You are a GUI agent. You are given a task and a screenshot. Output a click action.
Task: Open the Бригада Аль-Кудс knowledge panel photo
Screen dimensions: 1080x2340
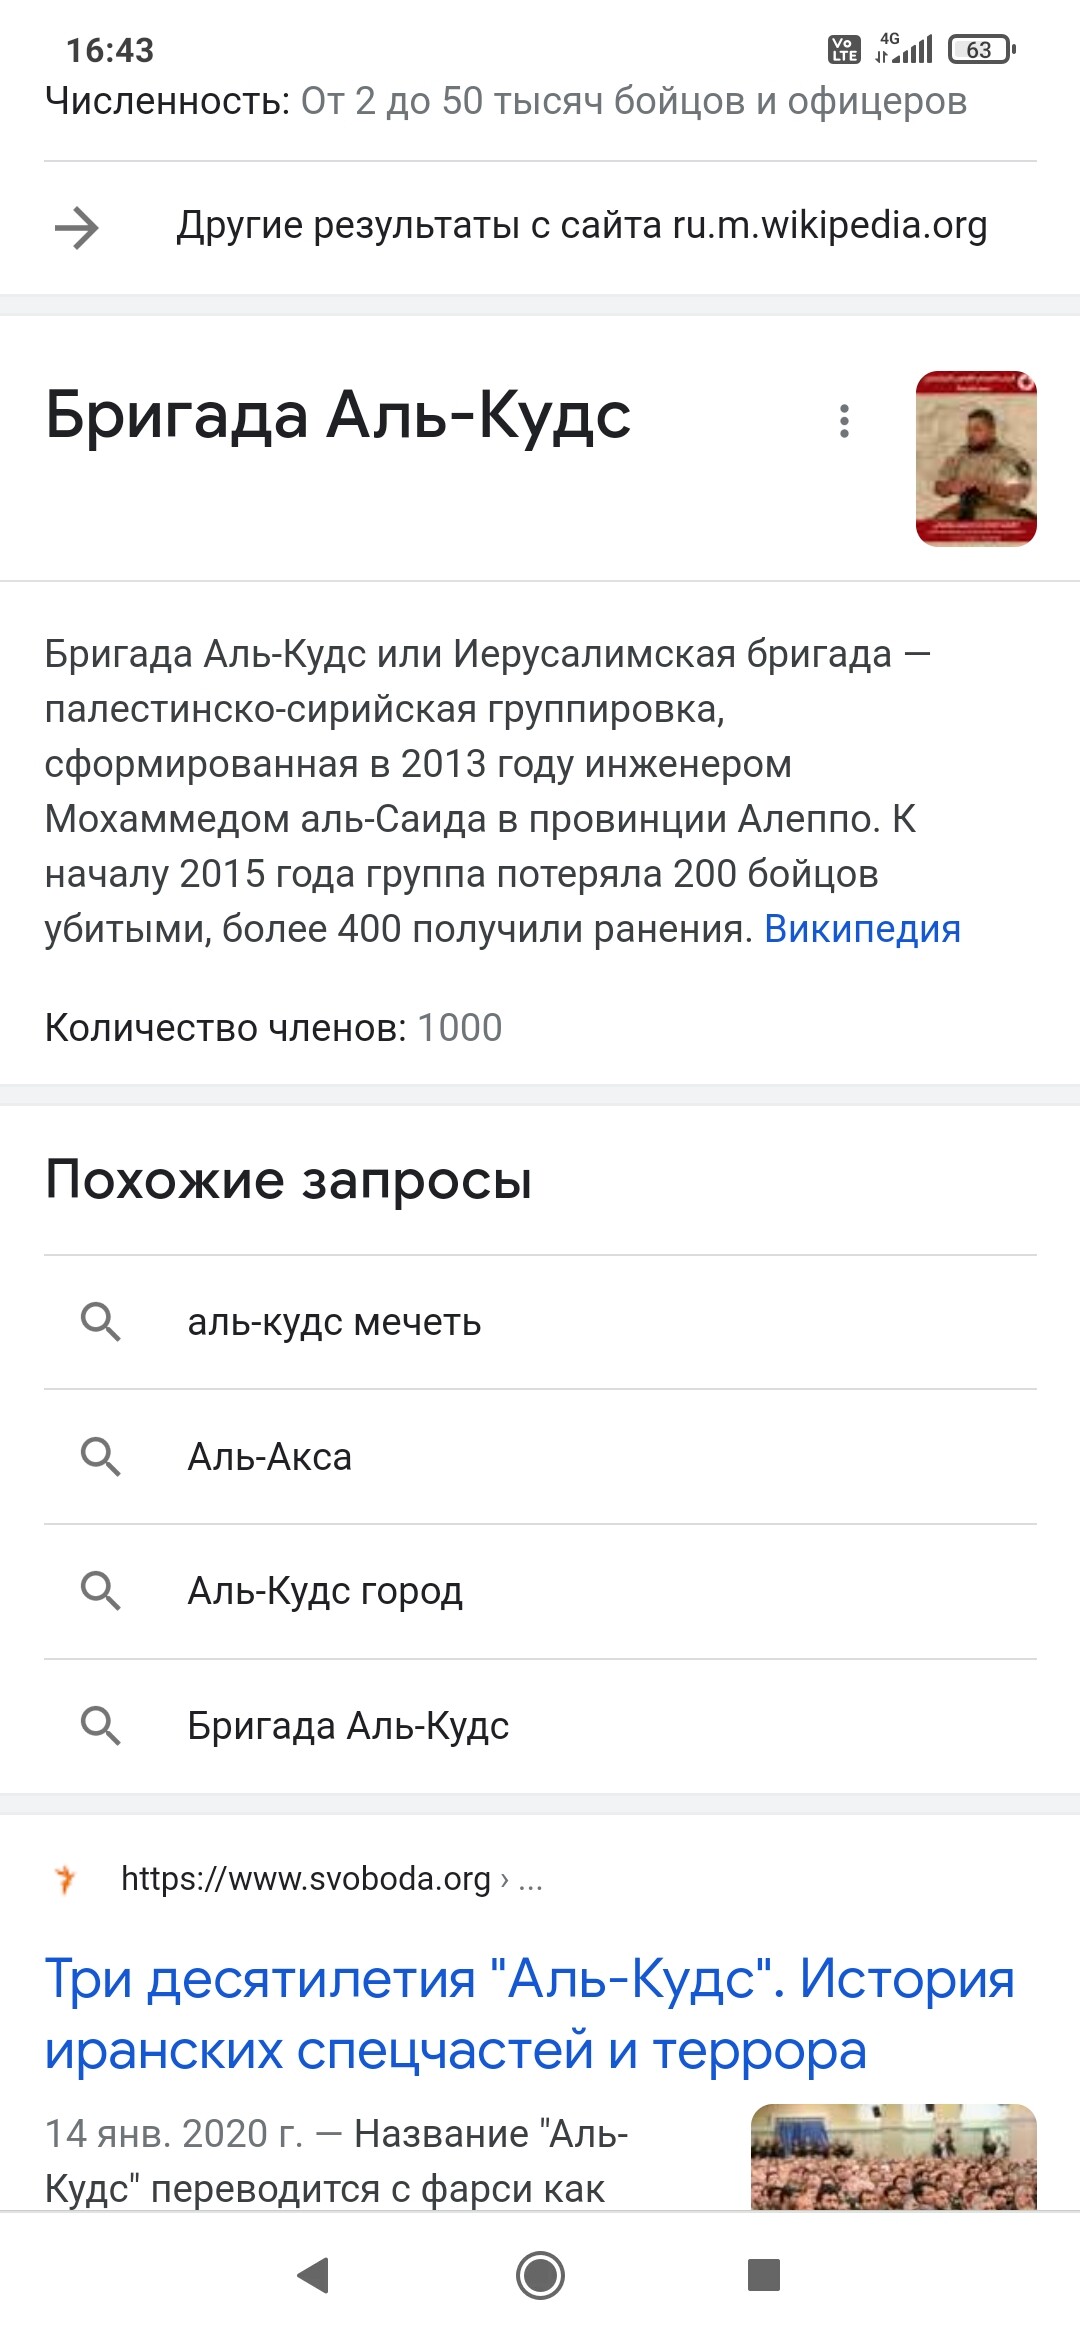coord(976,458)
